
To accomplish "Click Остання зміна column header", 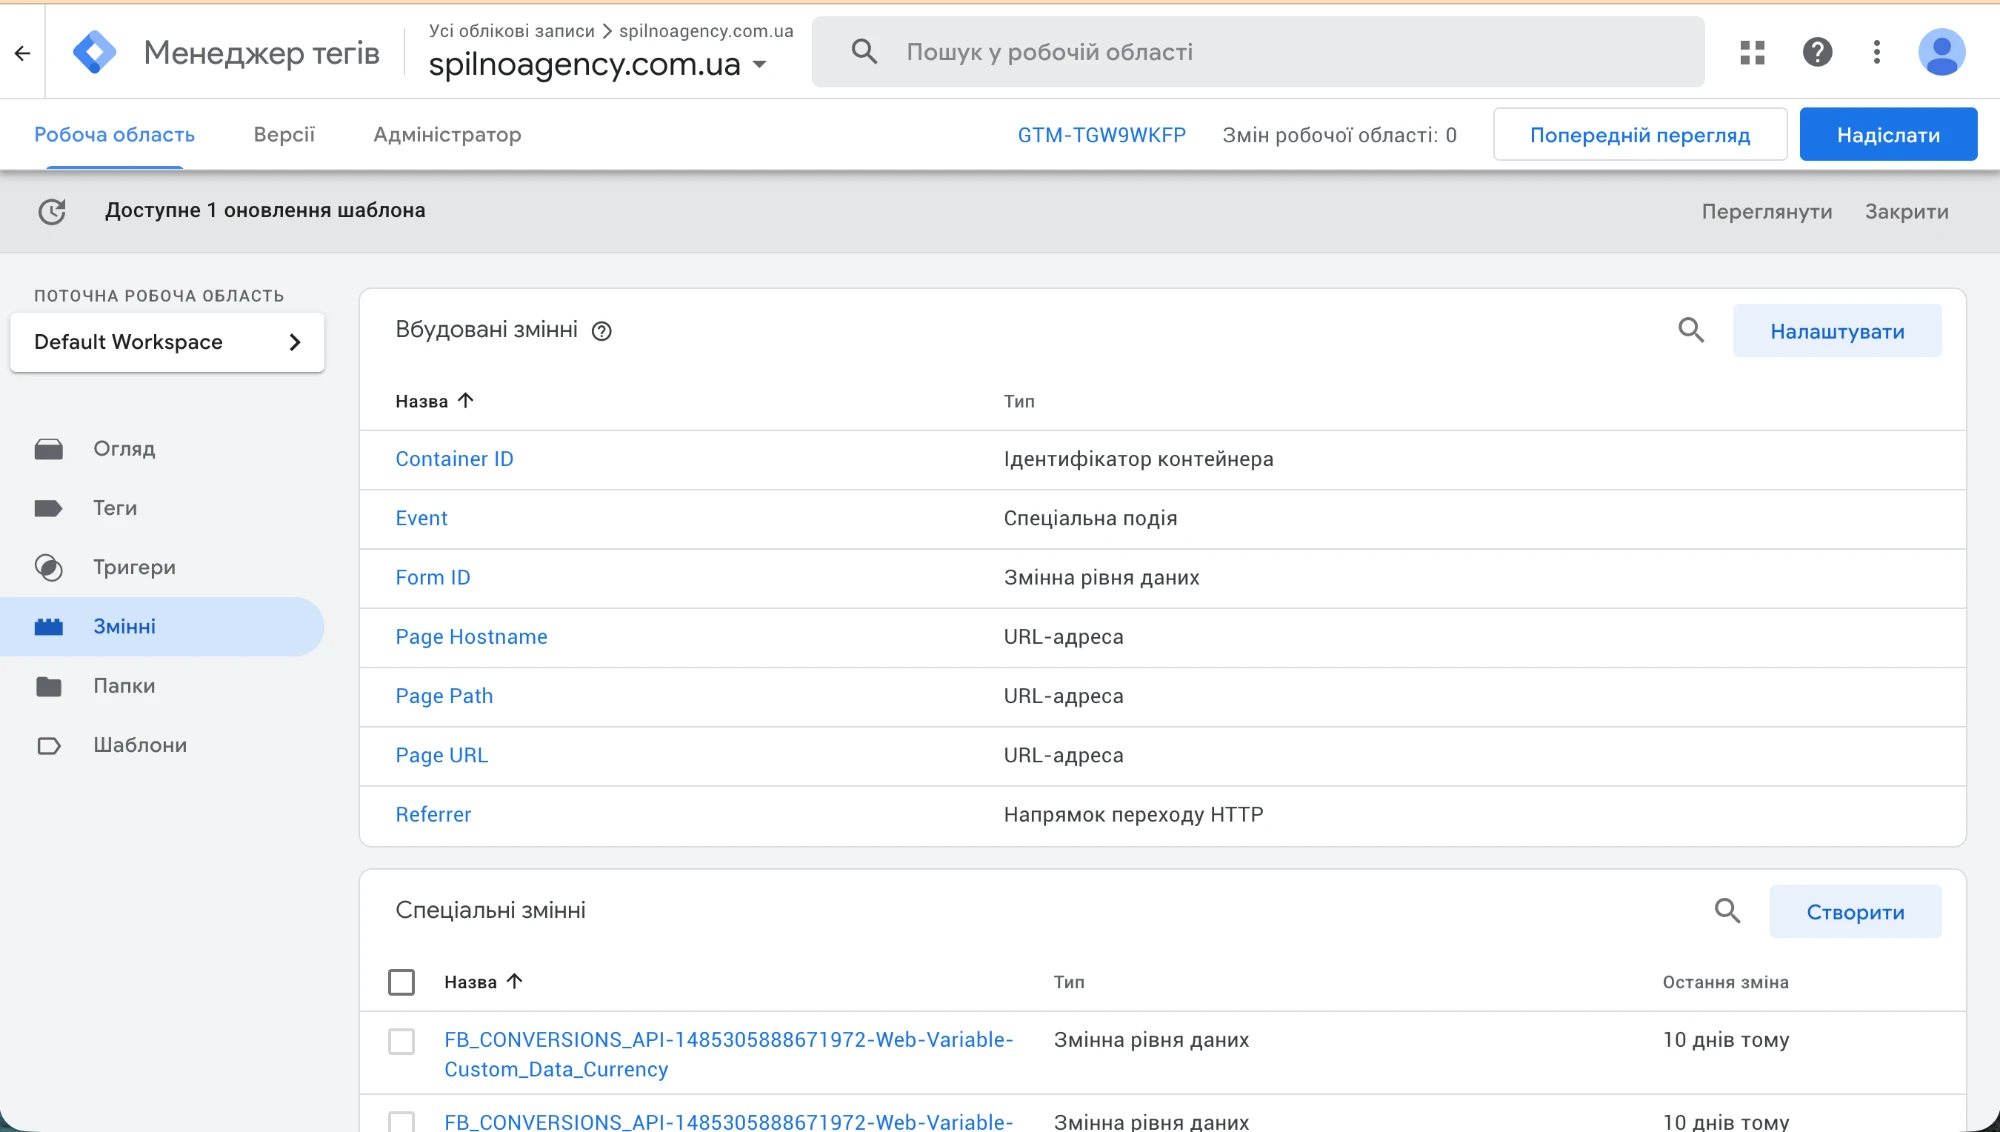I will point(1725,982).
